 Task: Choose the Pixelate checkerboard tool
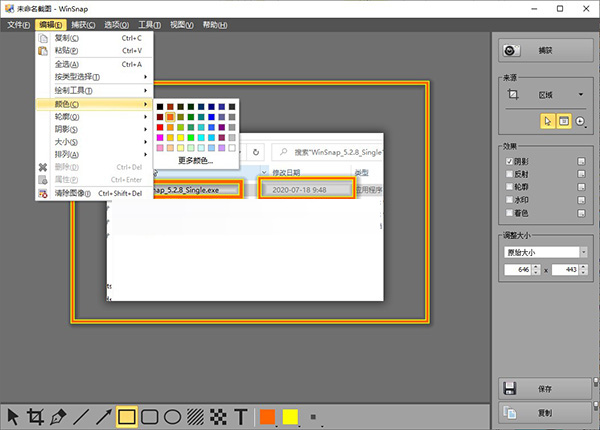tap(218, 417)
